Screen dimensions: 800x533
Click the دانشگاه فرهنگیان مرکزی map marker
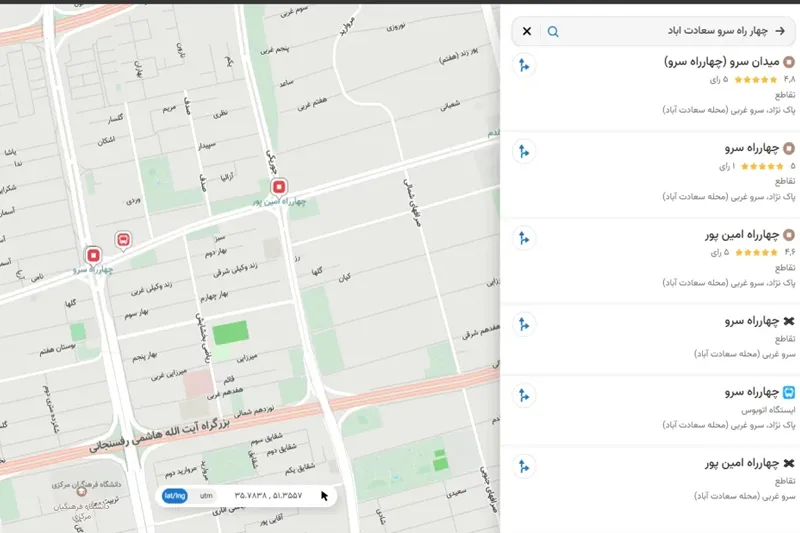tap(81, 492)
